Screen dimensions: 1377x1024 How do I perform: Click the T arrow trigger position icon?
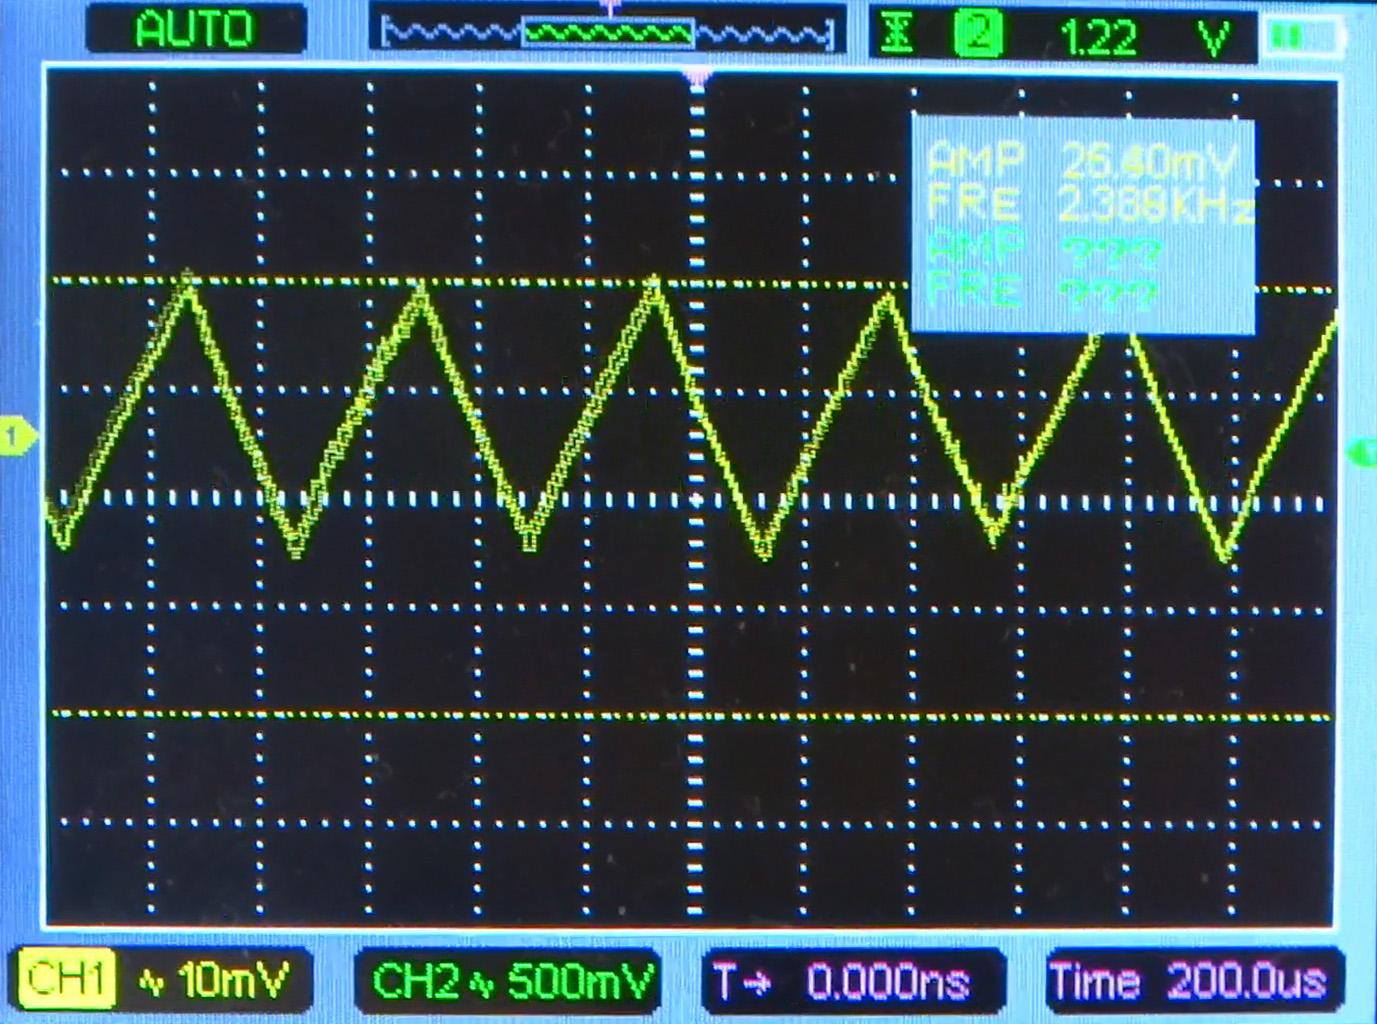tap(742, 982)
